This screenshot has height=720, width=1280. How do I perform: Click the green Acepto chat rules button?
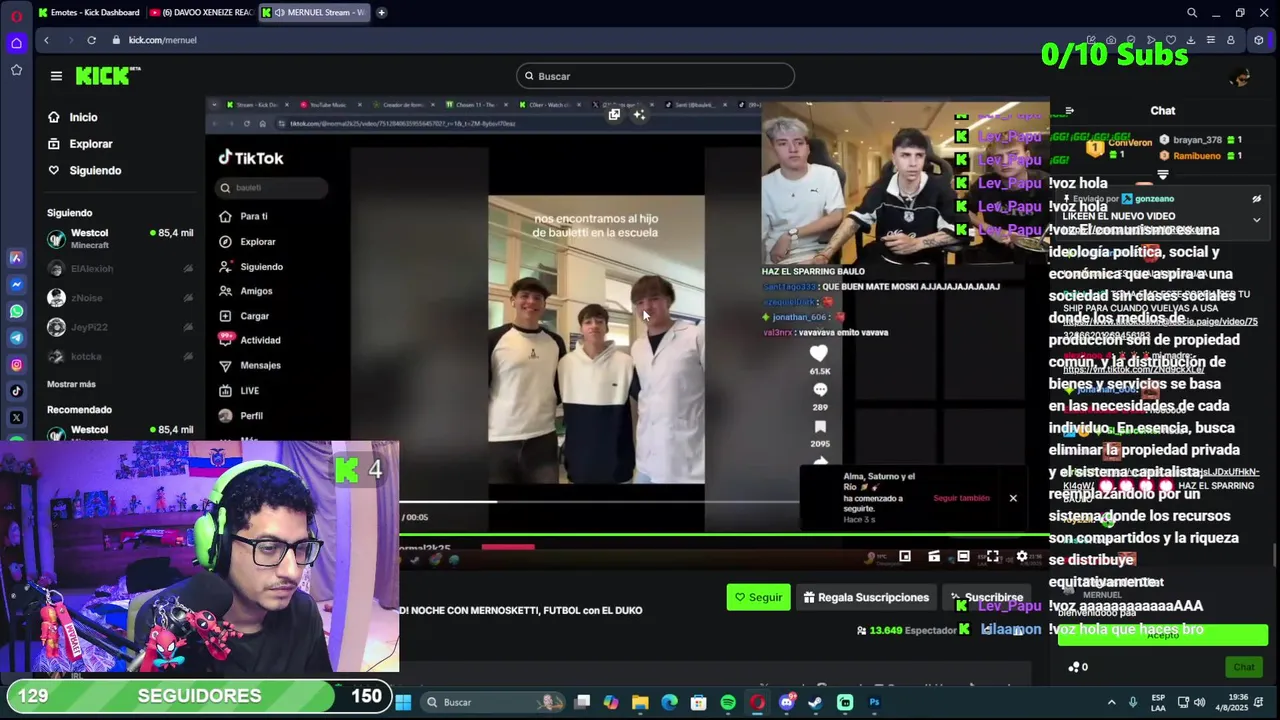coord(1163,635)
